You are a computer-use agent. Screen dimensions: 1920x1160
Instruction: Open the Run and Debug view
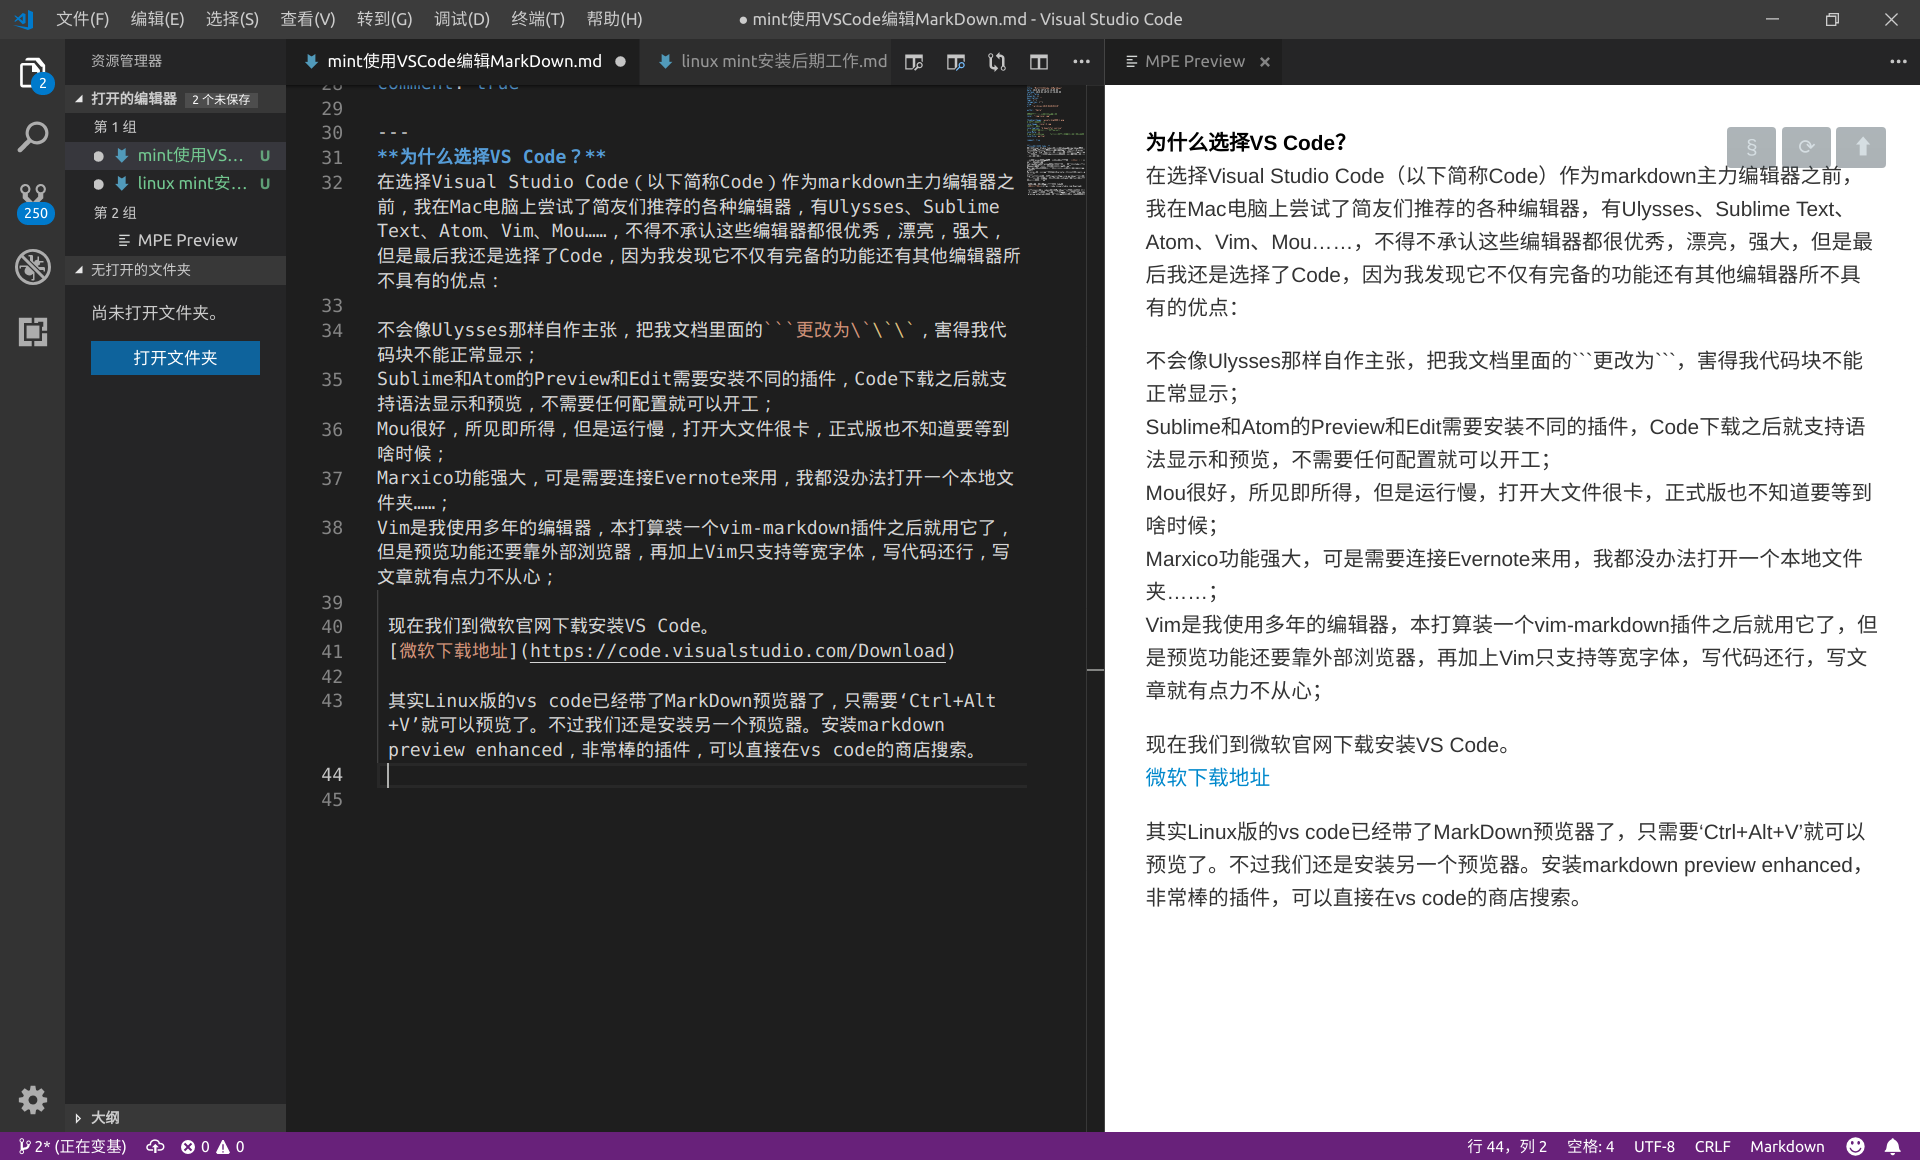coord(33,267)
